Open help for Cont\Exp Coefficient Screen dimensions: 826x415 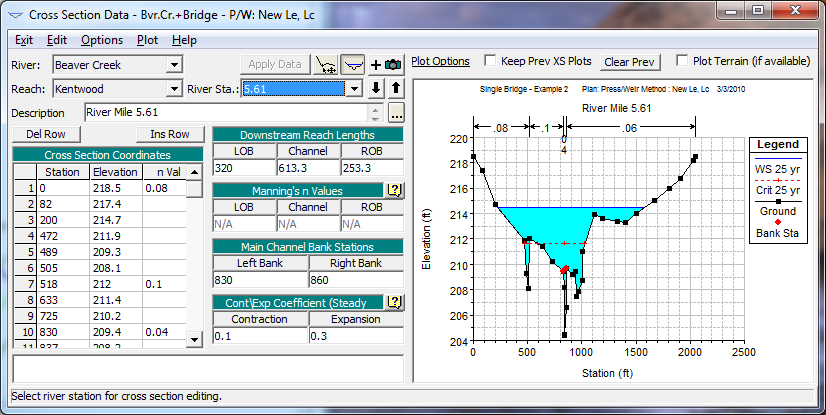(x=394, y=302)
